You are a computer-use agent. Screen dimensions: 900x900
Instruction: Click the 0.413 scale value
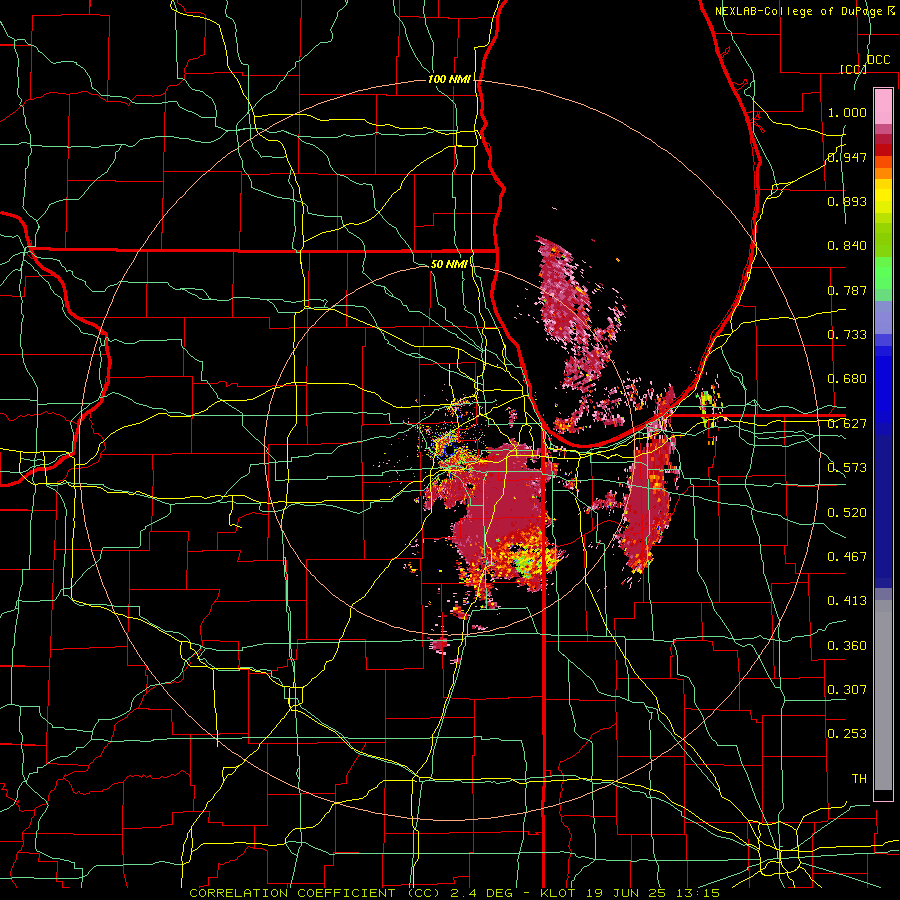847,601
